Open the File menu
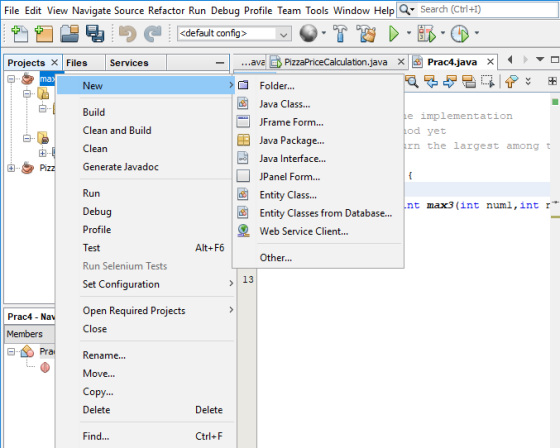Screen dimensions: 560x448 pyautogui.click(x=11, y=11)
